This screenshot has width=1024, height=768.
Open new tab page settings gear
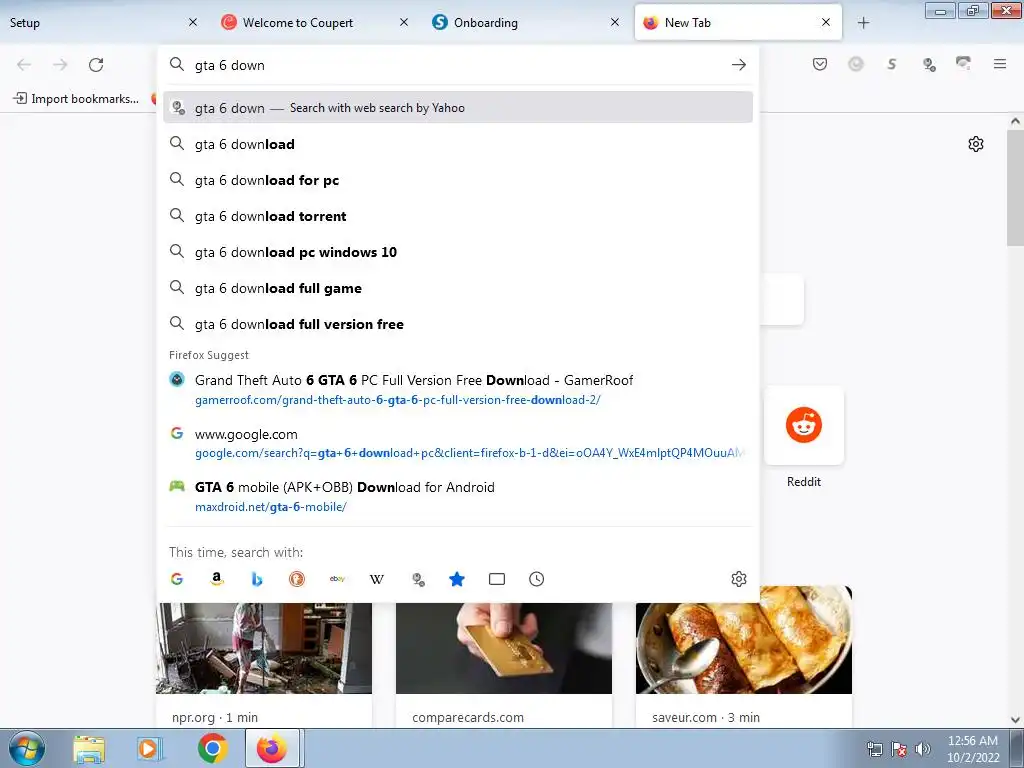pyautogui.click(x=976, y=144)
